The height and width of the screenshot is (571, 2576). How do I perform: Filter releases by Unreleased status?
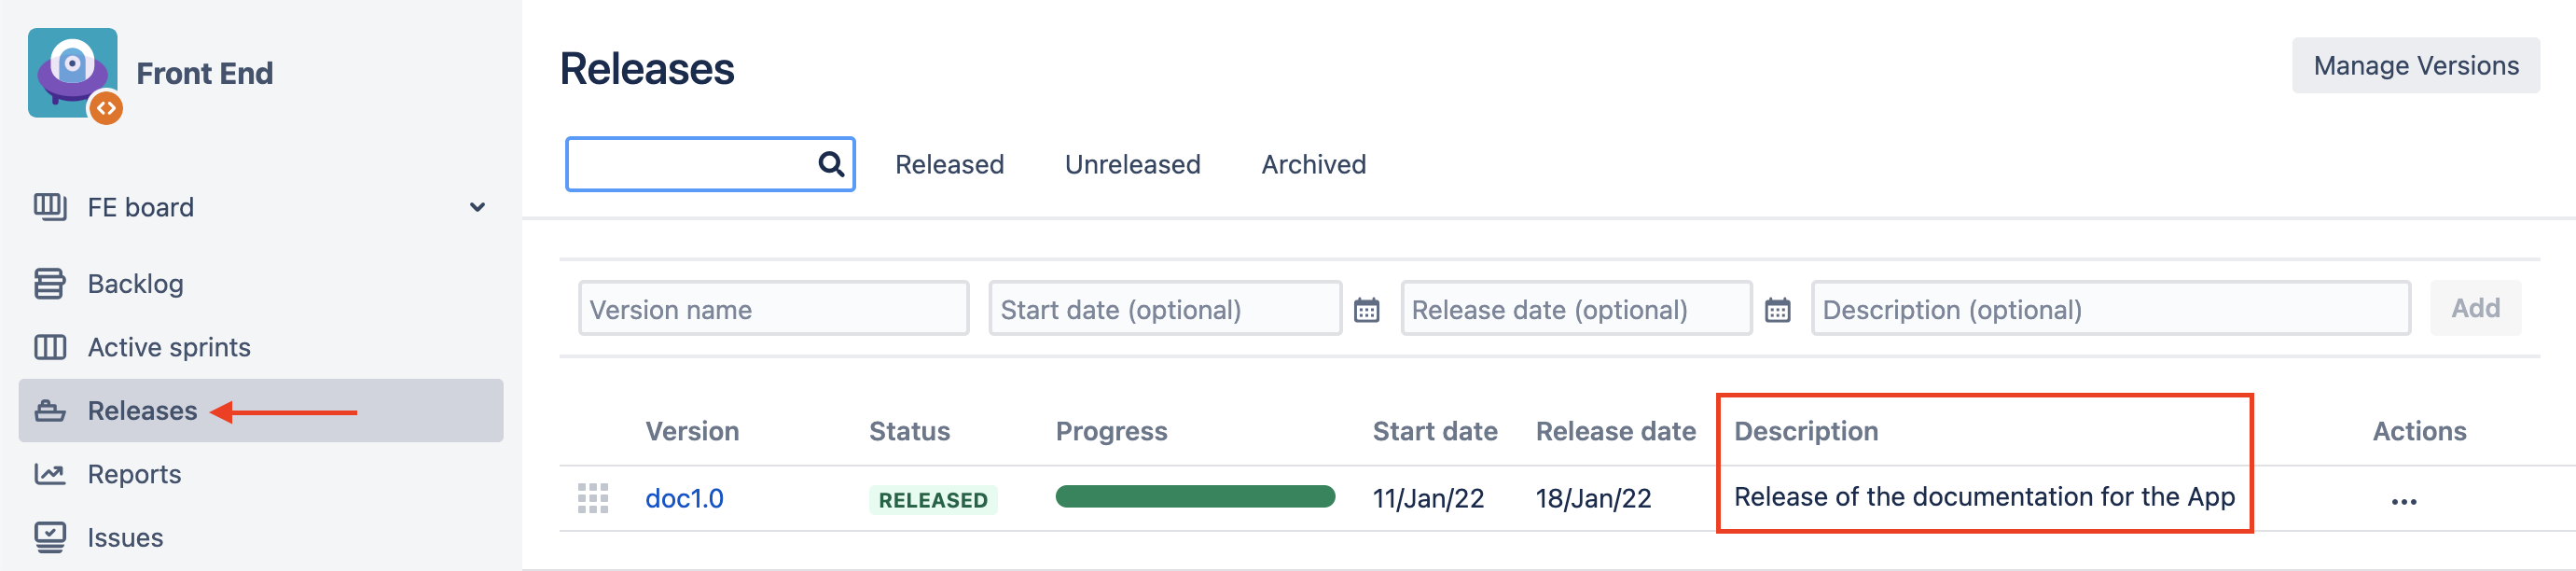1132,164
